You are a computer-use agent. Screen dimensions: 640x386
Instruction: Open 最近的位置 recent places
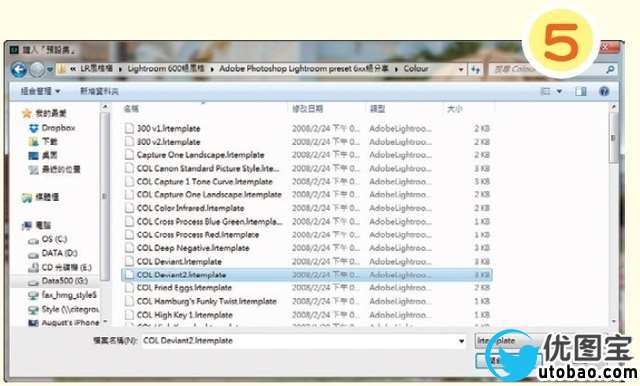coord(54,169)
